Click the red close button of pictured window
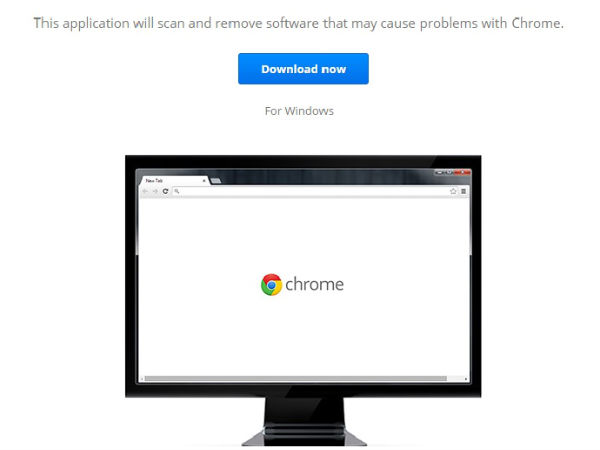 click(x=464, y=173)
